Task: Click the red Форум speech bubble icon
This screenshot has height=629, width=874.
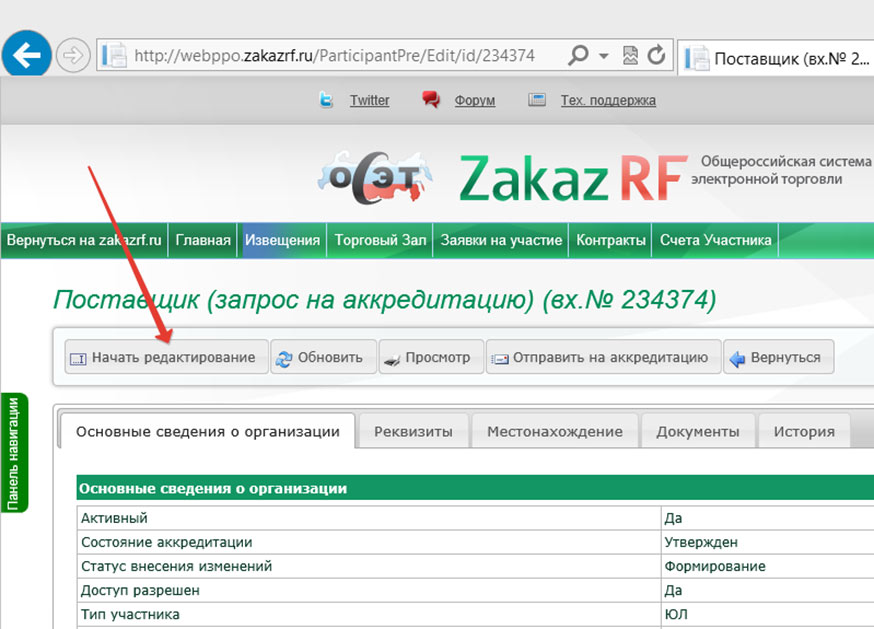Action: [x=431, y=100]
